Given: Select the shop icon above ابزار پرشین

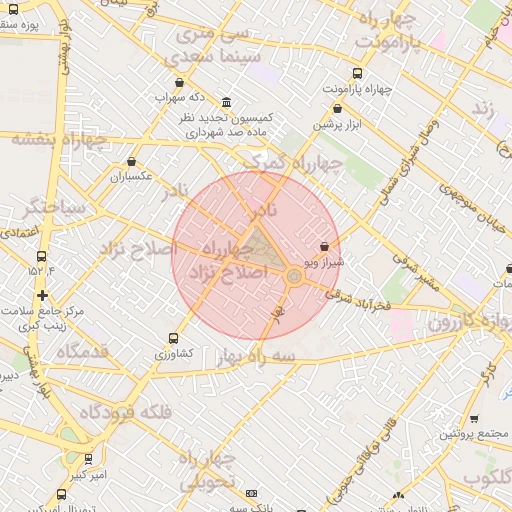Looking at the screenshot, I should click(337, 108).
